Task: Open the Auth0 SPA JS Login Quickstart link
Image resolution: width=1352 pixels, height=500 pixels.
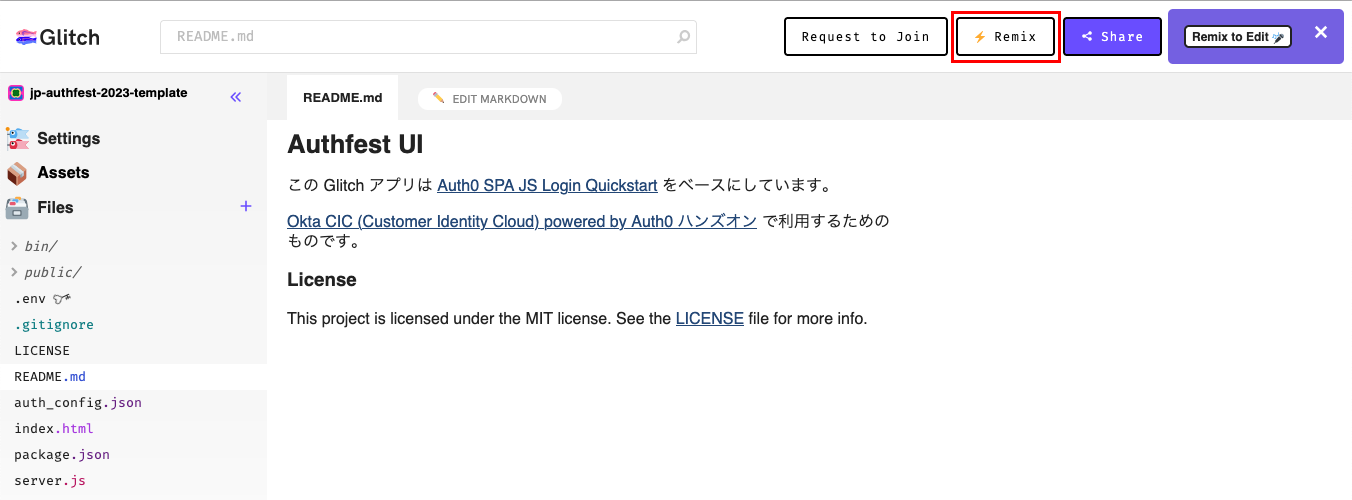Action: pos(547,185)
